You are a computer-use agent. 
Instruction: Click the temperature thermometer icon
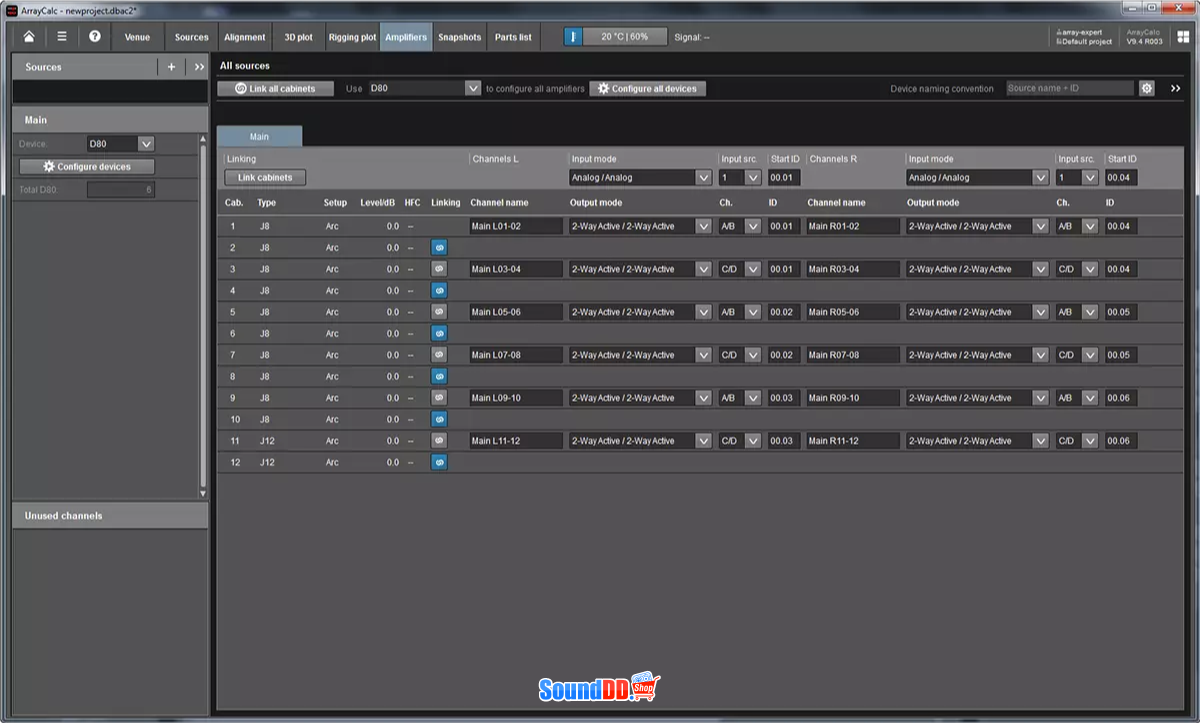[x=574, y=37]
